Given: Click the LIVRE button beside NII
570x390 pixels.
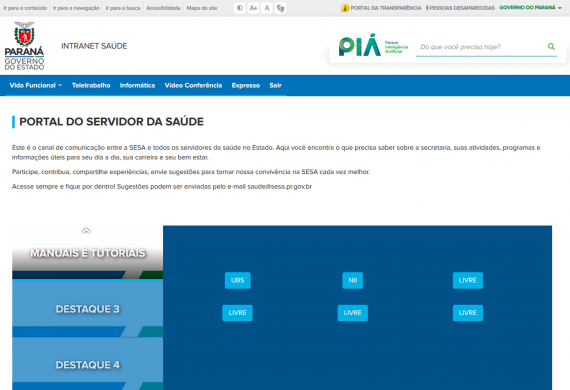Looking at the screenshot, I should [x=467, y=280].
